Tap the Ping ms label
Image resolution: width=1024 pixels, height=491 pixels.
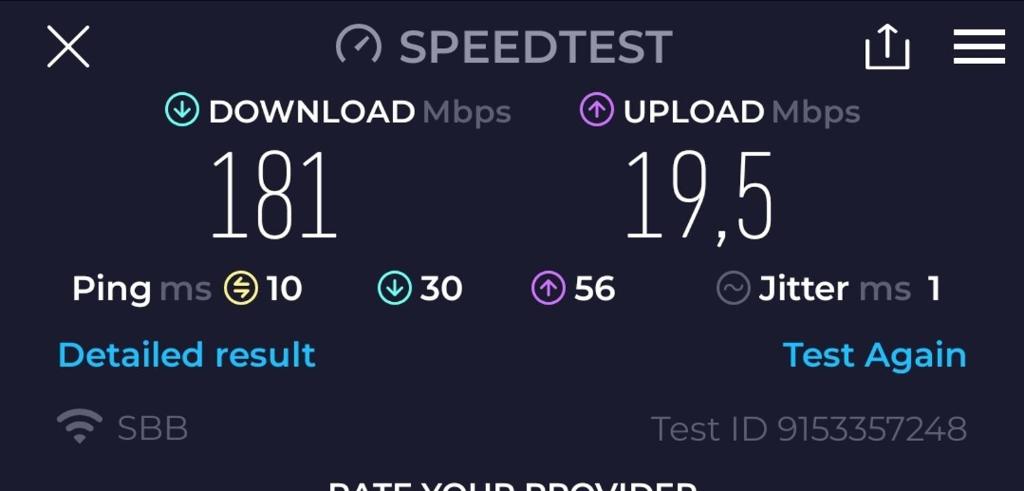click(142, 289)
